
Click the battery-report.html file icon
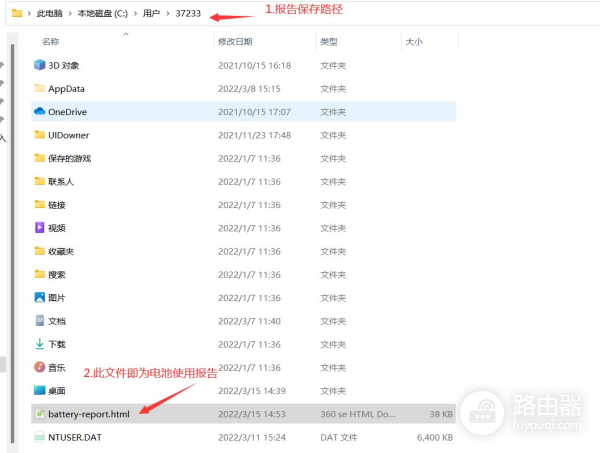[x=39, y=414]
